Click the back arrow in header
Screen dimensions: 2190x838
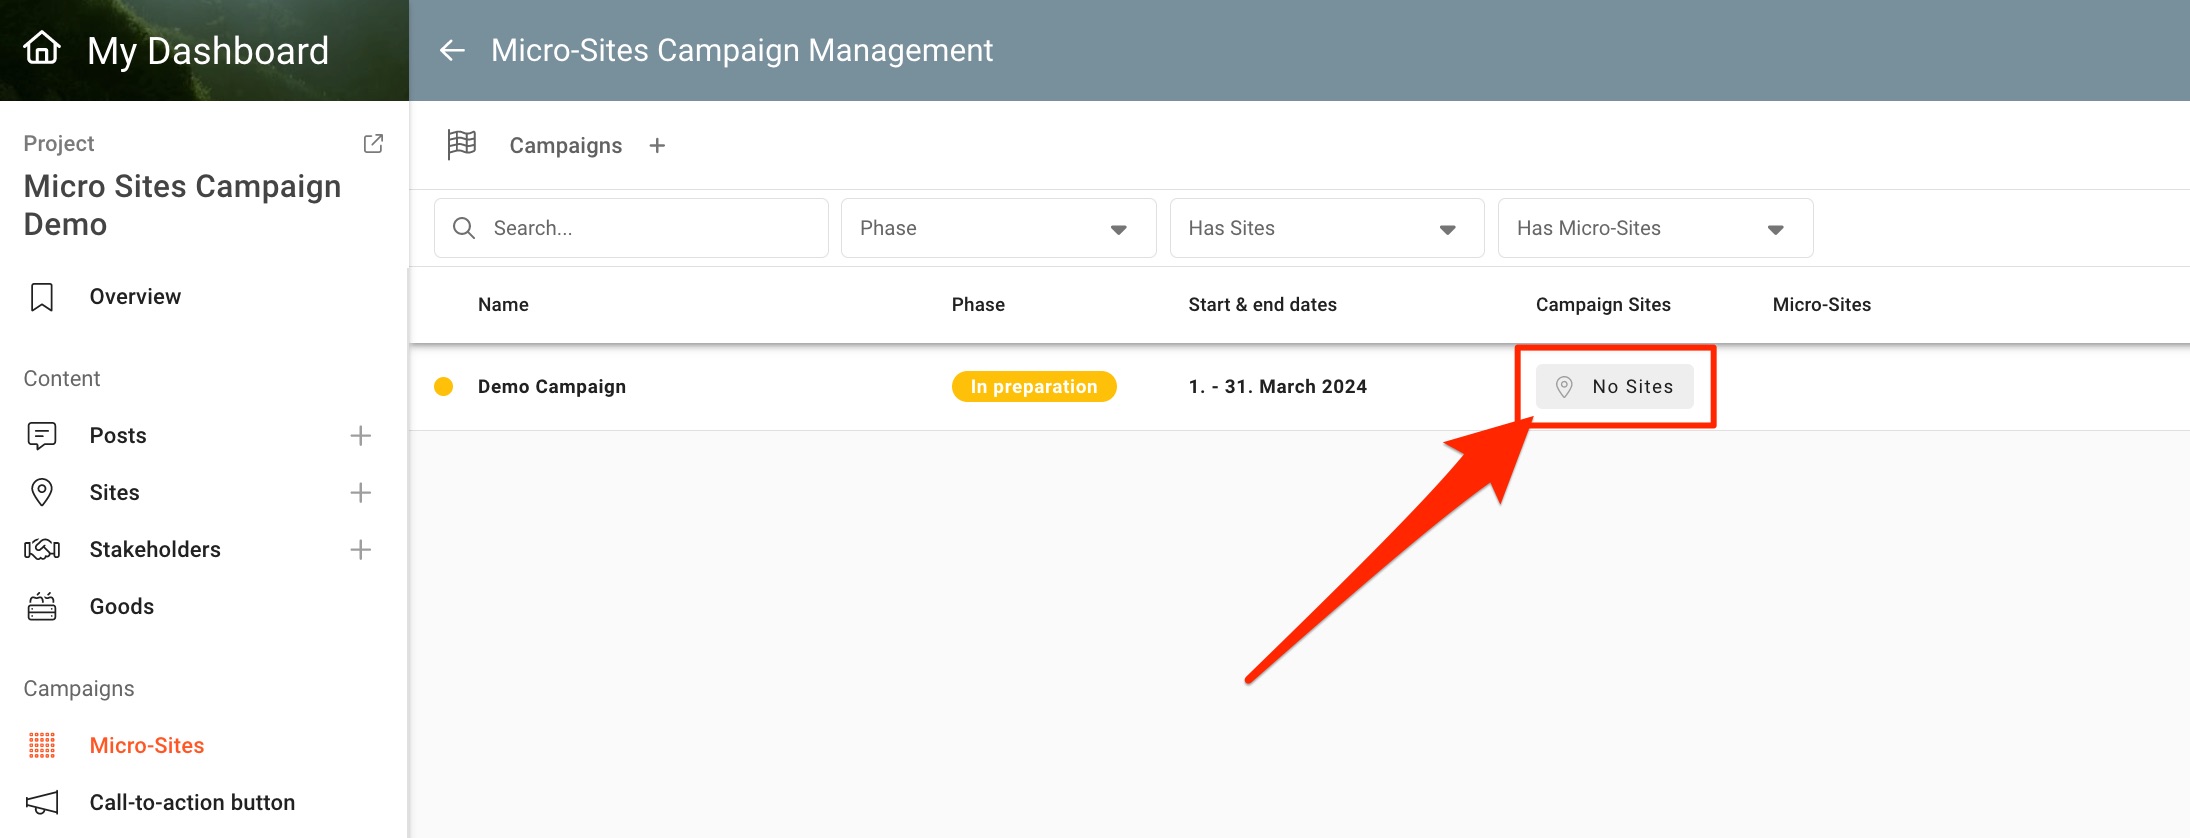click(x=453, y=50)
